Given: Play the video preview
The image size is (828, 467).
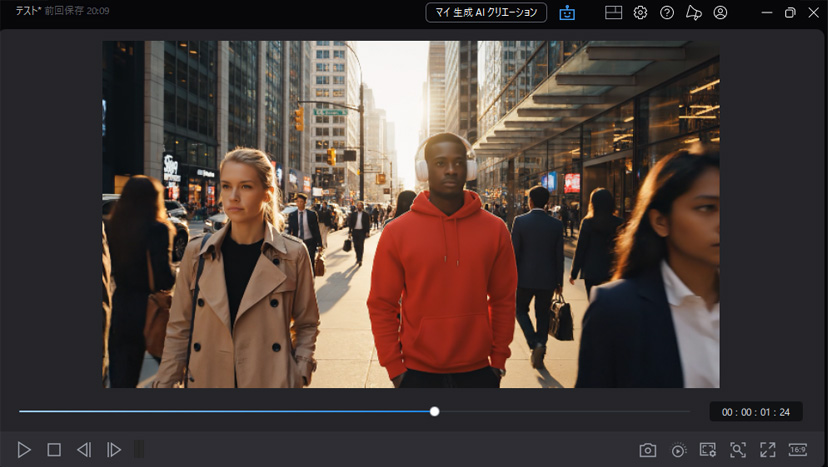Looking at the screenshot, I should point(25,450).
